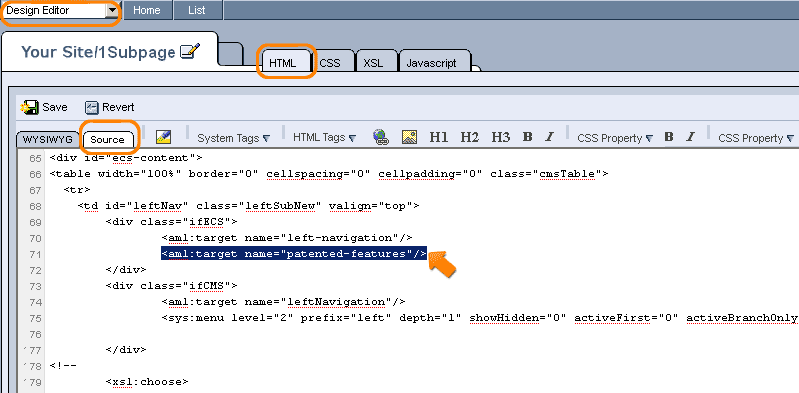Open the Javascript tab
The image size is (799, 393).
tap(432, 63)
